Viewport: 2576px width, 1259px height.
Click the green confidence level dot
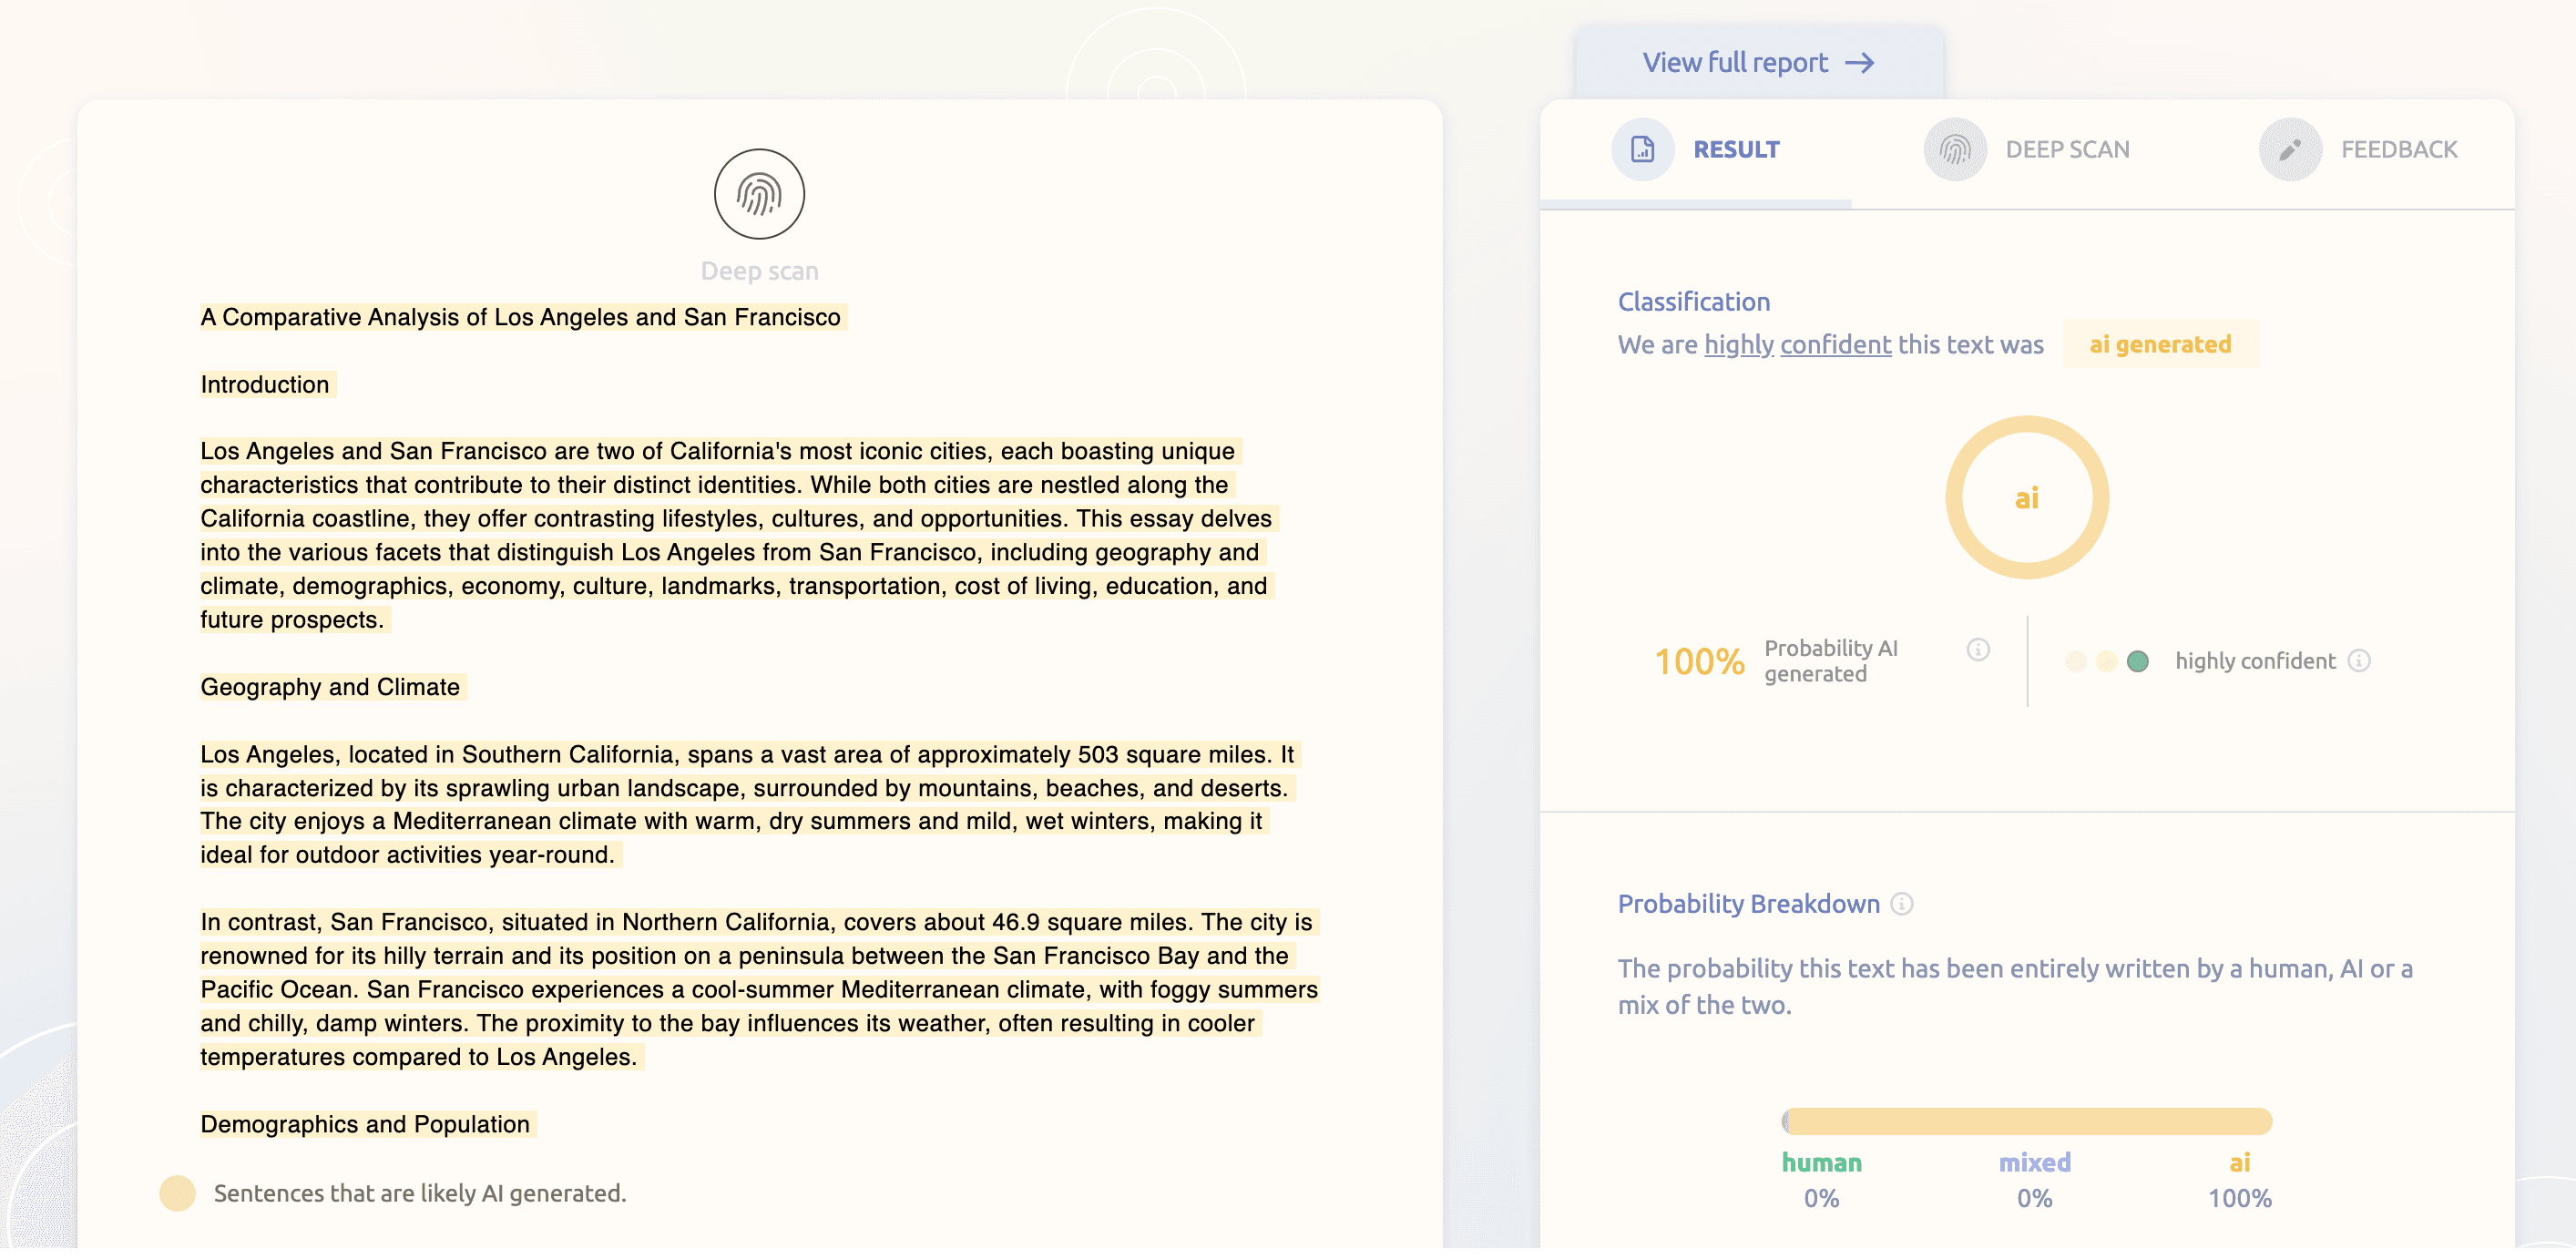click(2137, 661)
